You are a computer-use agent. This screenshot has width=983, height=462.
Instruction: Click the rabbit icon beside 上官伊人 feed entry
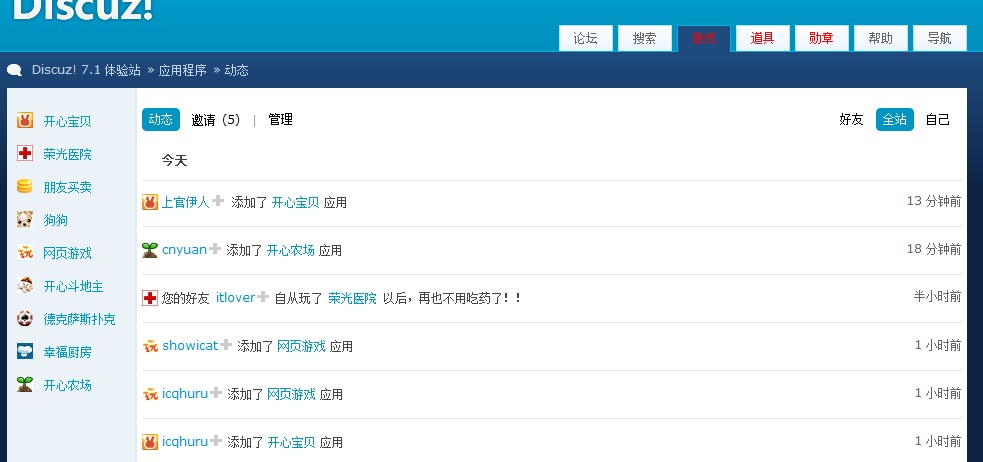[x=150, y=202]
